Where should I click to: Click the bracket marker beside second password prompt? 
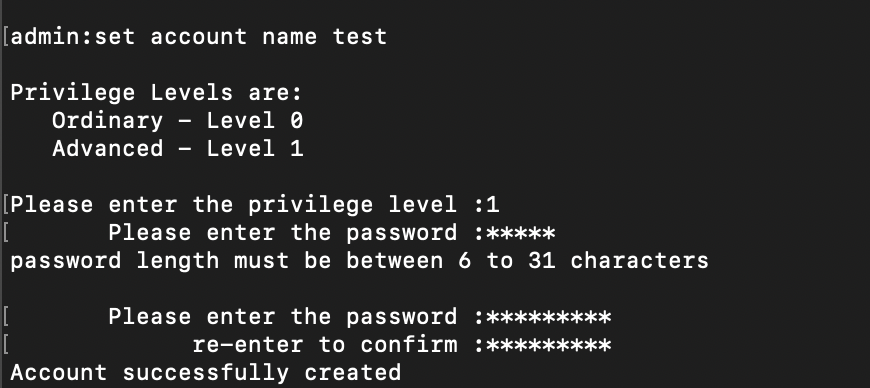click(6, 317)
